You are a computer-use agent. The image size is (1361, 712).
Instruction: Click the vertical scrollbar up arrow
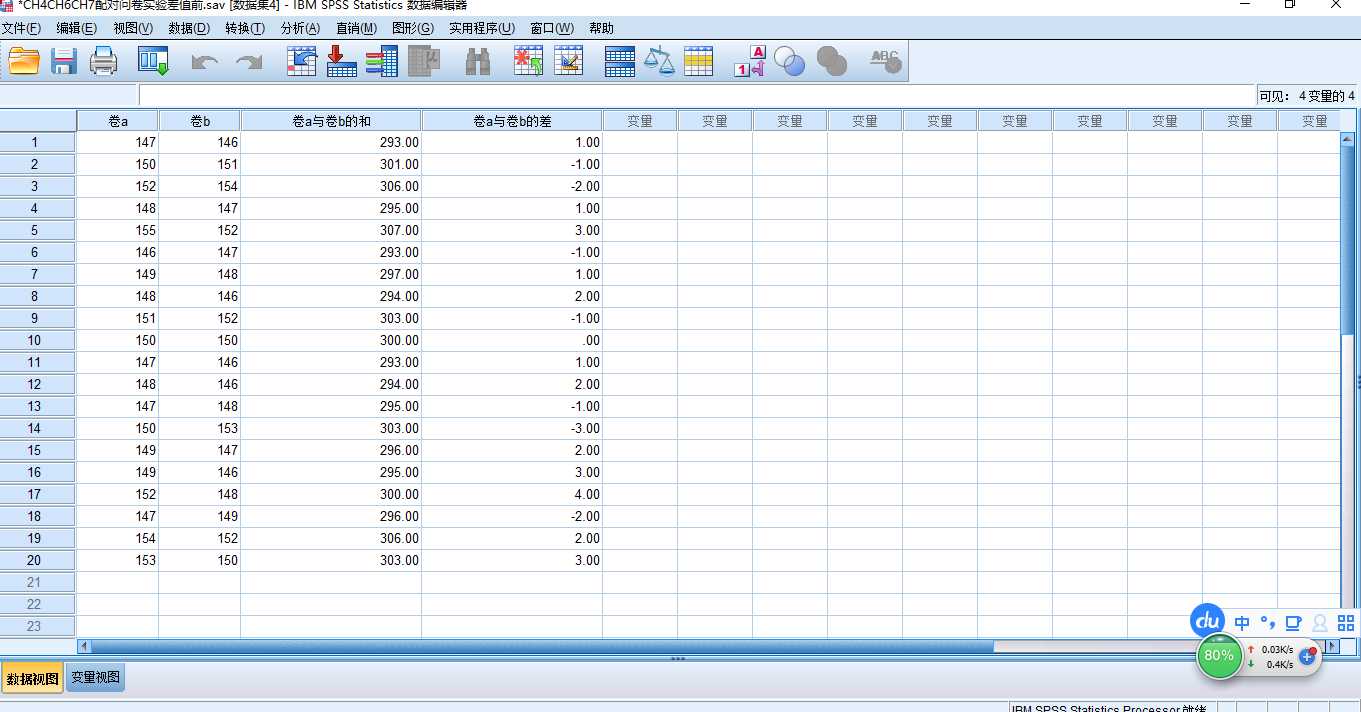(x=1346, y=139)
